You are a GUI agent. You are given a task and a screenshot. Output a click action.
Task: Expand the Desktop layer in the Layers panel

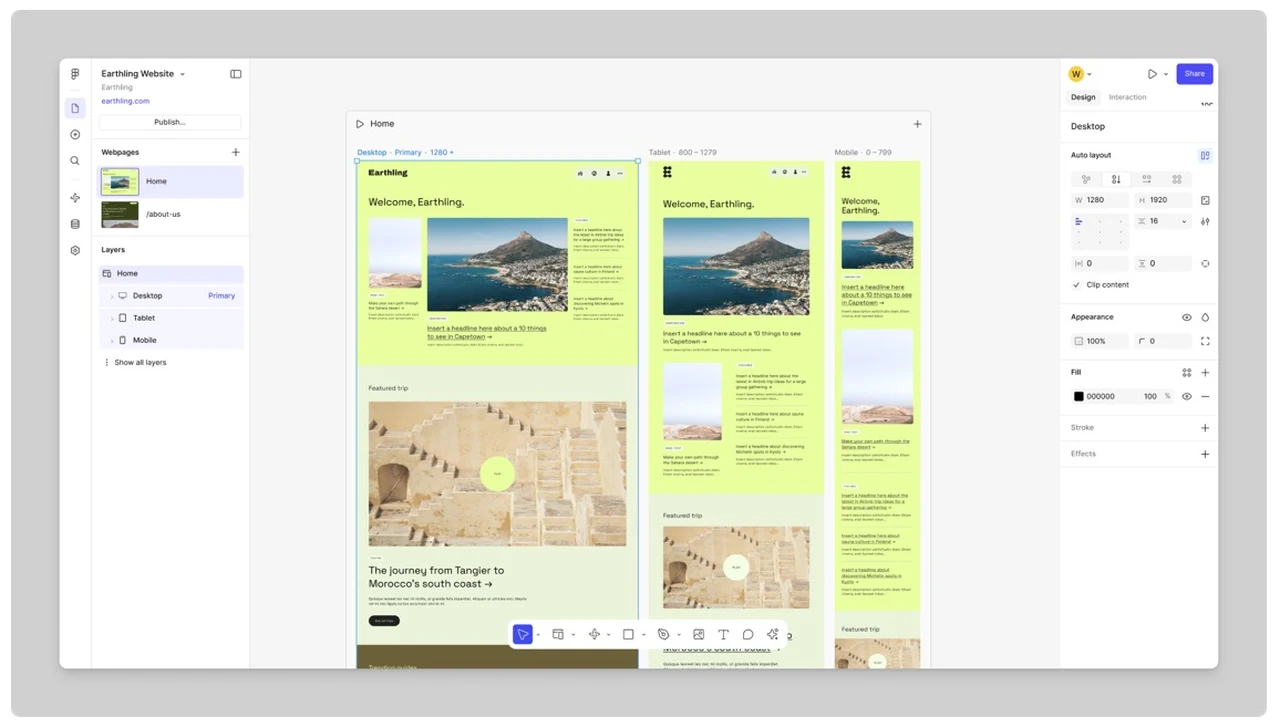click(x=112, y=295)
